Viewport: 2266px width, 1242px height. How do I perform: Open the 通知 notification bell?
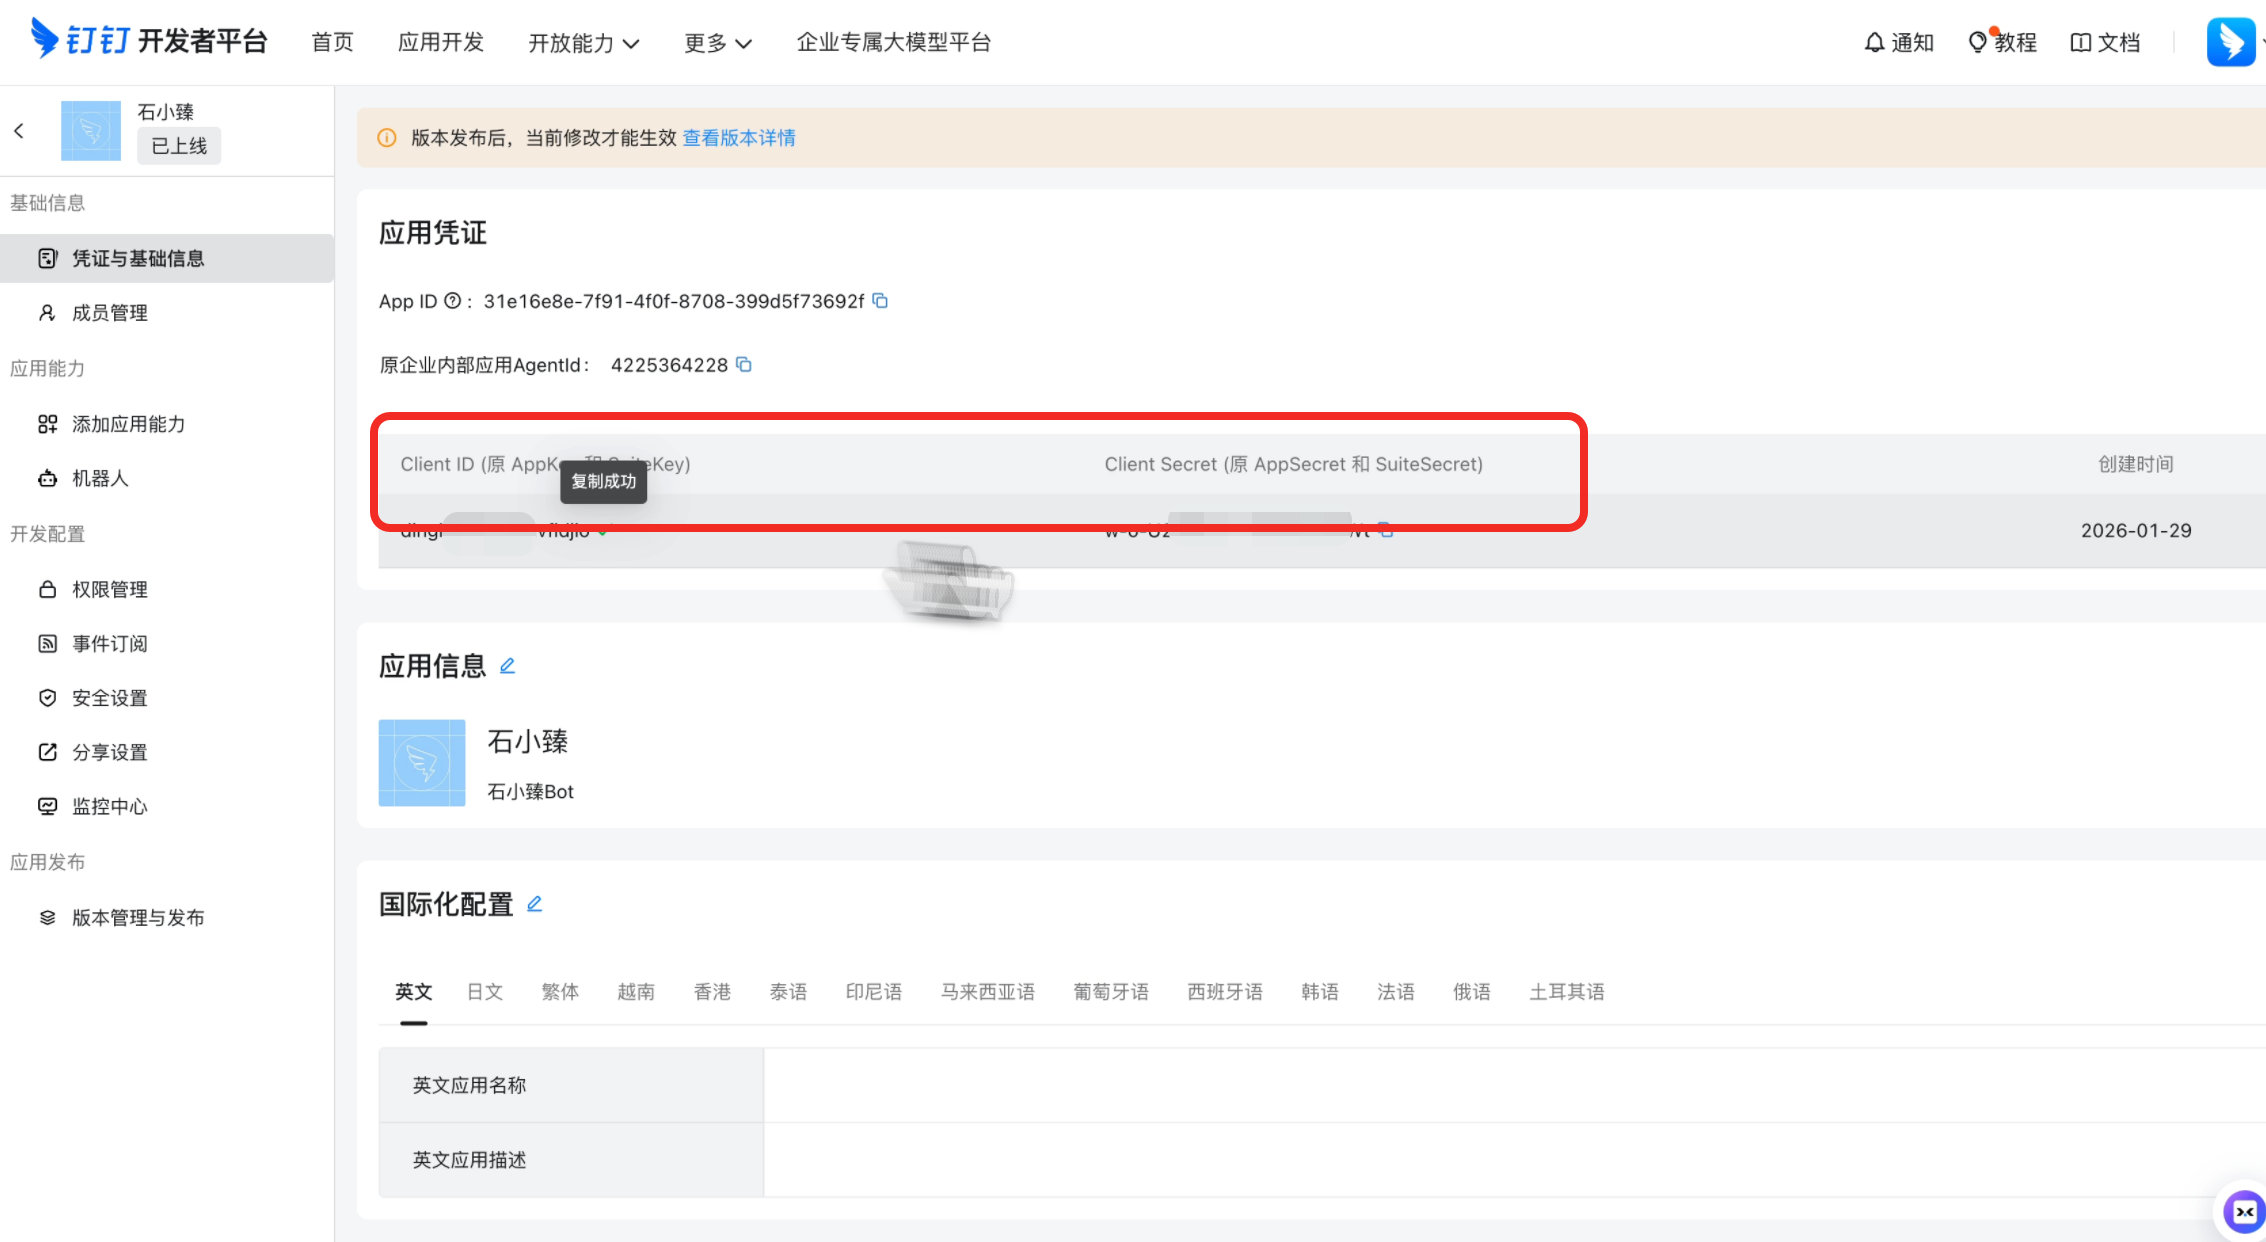point(1898,42)
